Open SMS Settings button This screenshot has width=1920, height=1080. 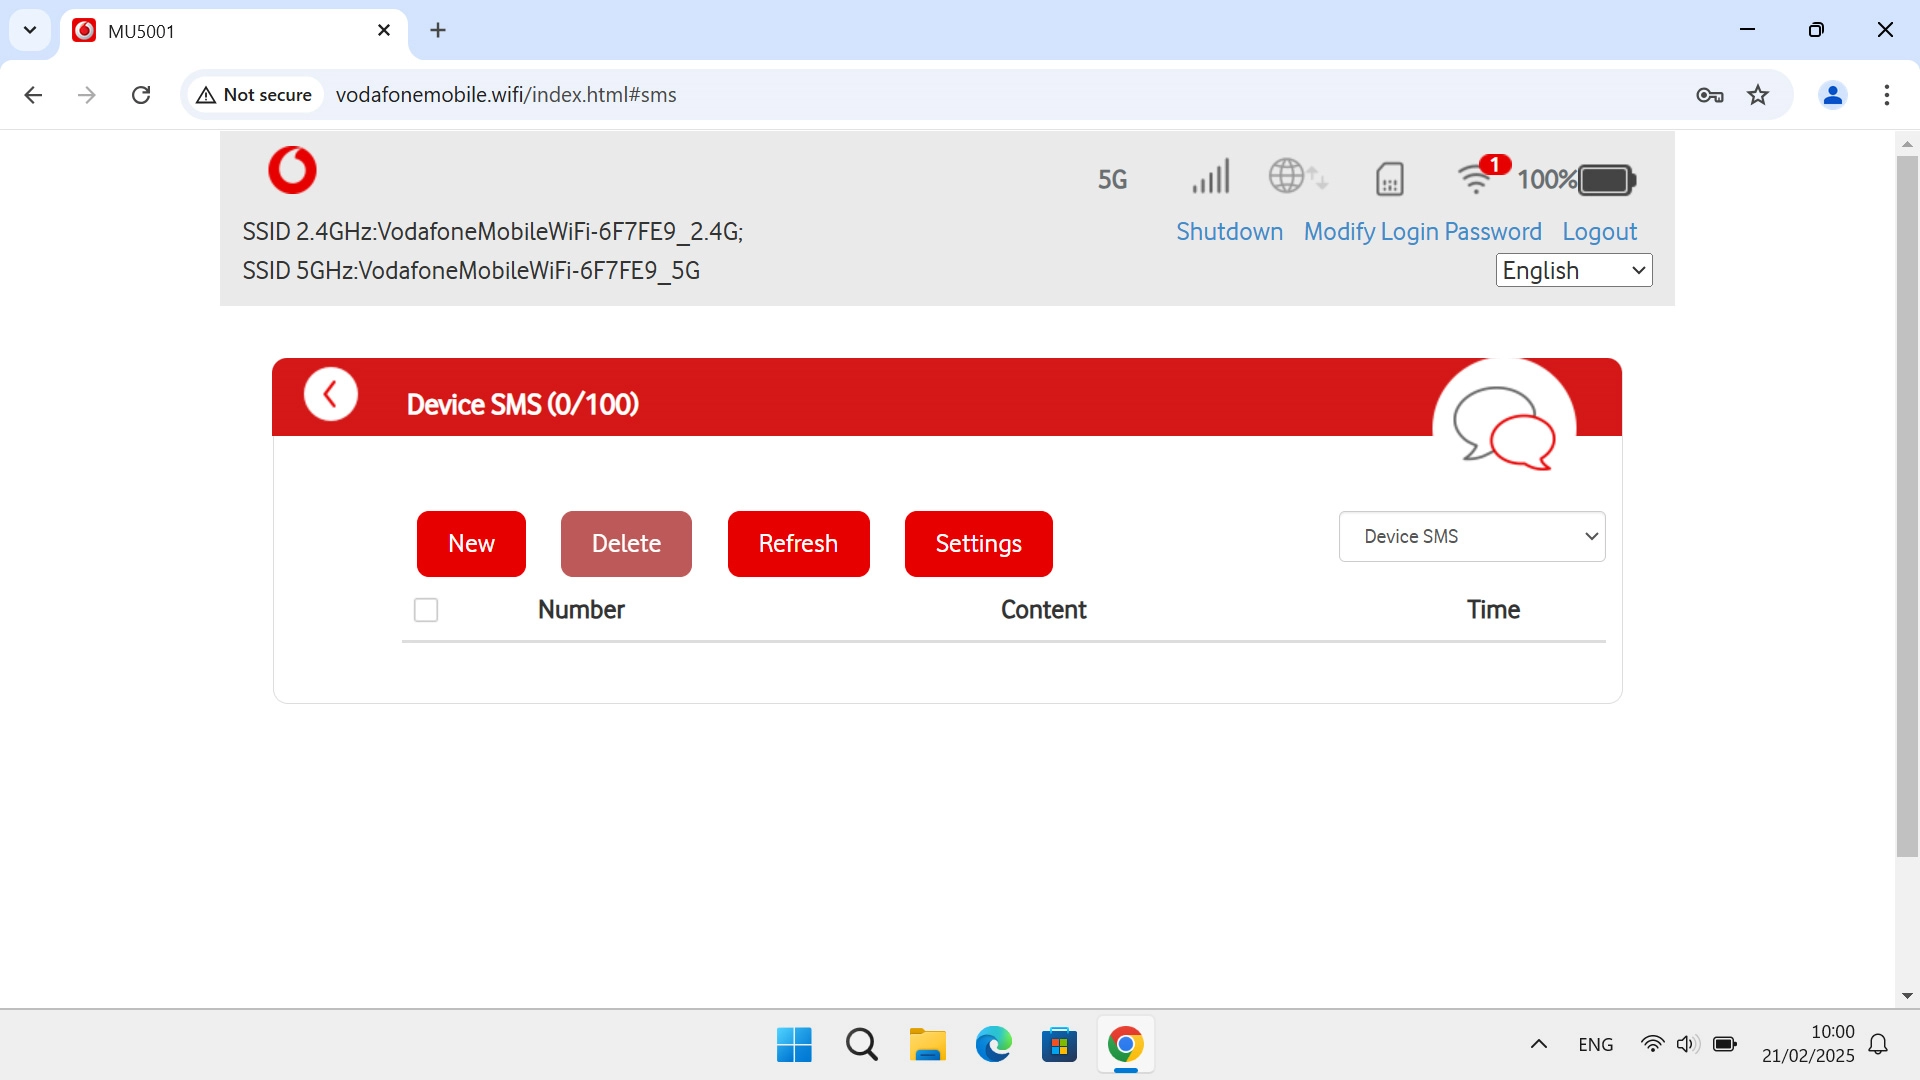[978, 544]
